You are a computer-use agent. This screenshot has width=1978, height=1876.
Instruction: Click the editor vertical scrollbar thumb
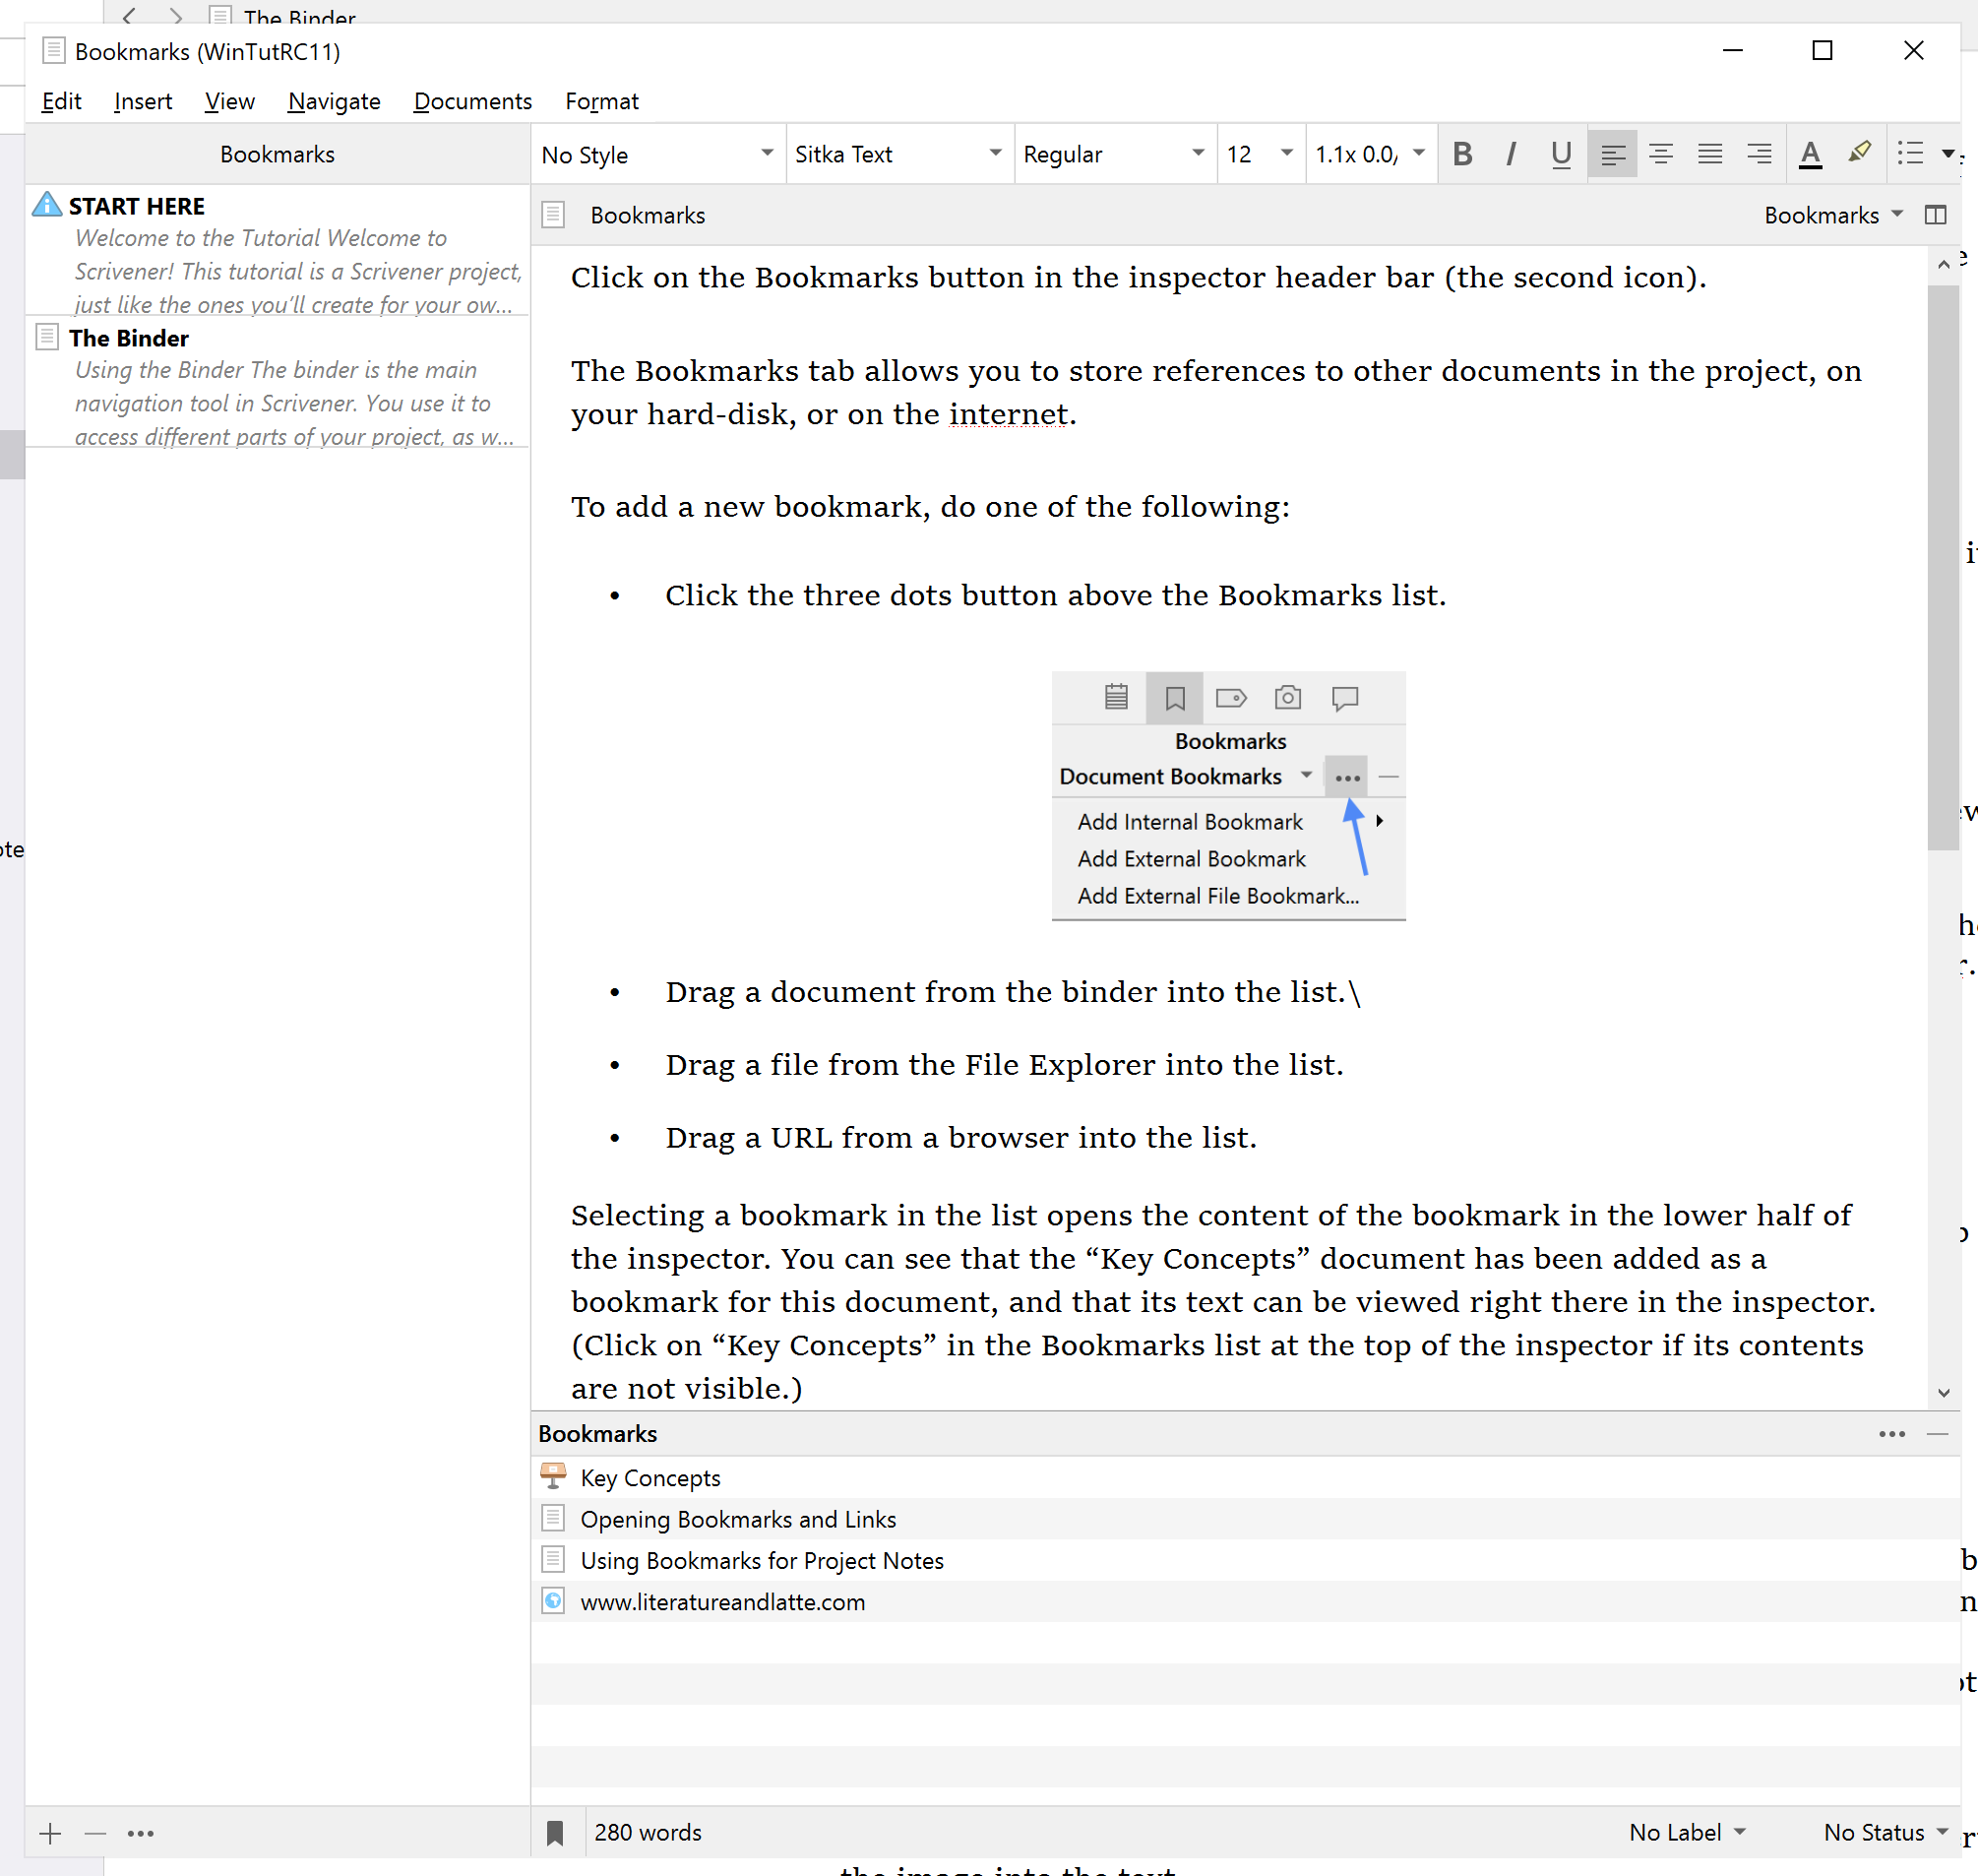[x=1943, y=568]
